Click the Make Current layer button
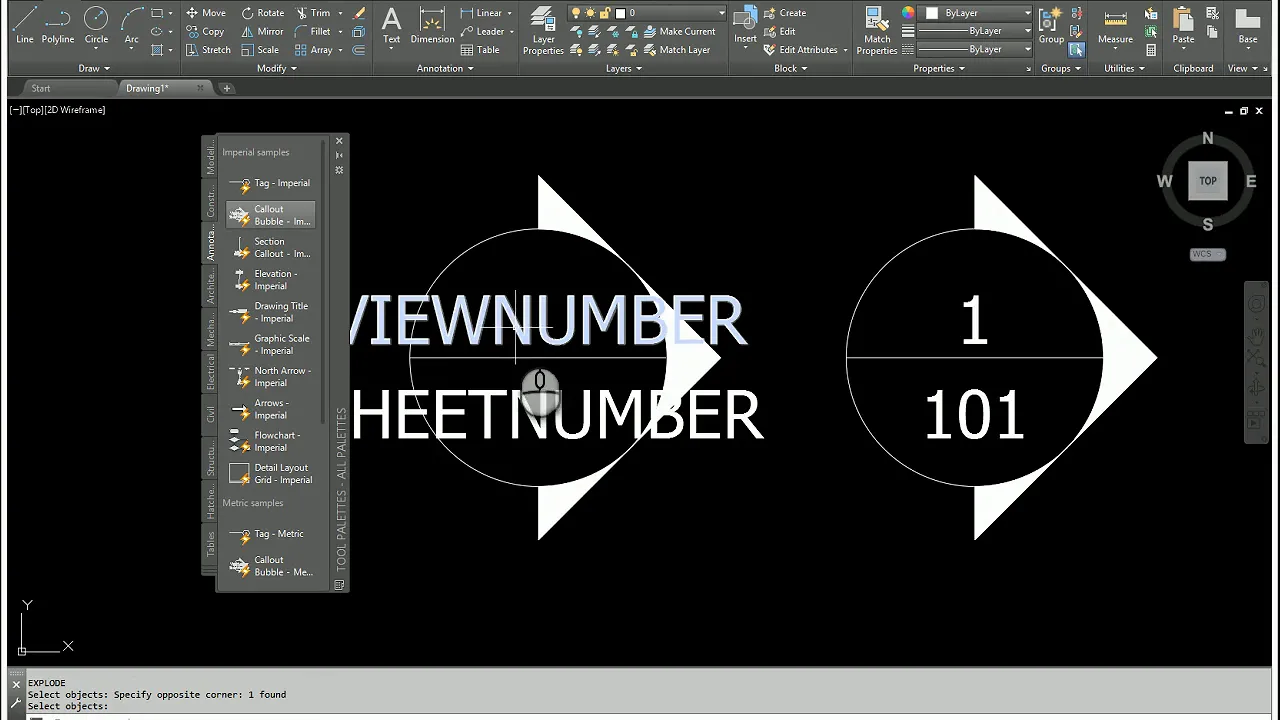The width and height of the screenshot is (1280, 720). 678,31
